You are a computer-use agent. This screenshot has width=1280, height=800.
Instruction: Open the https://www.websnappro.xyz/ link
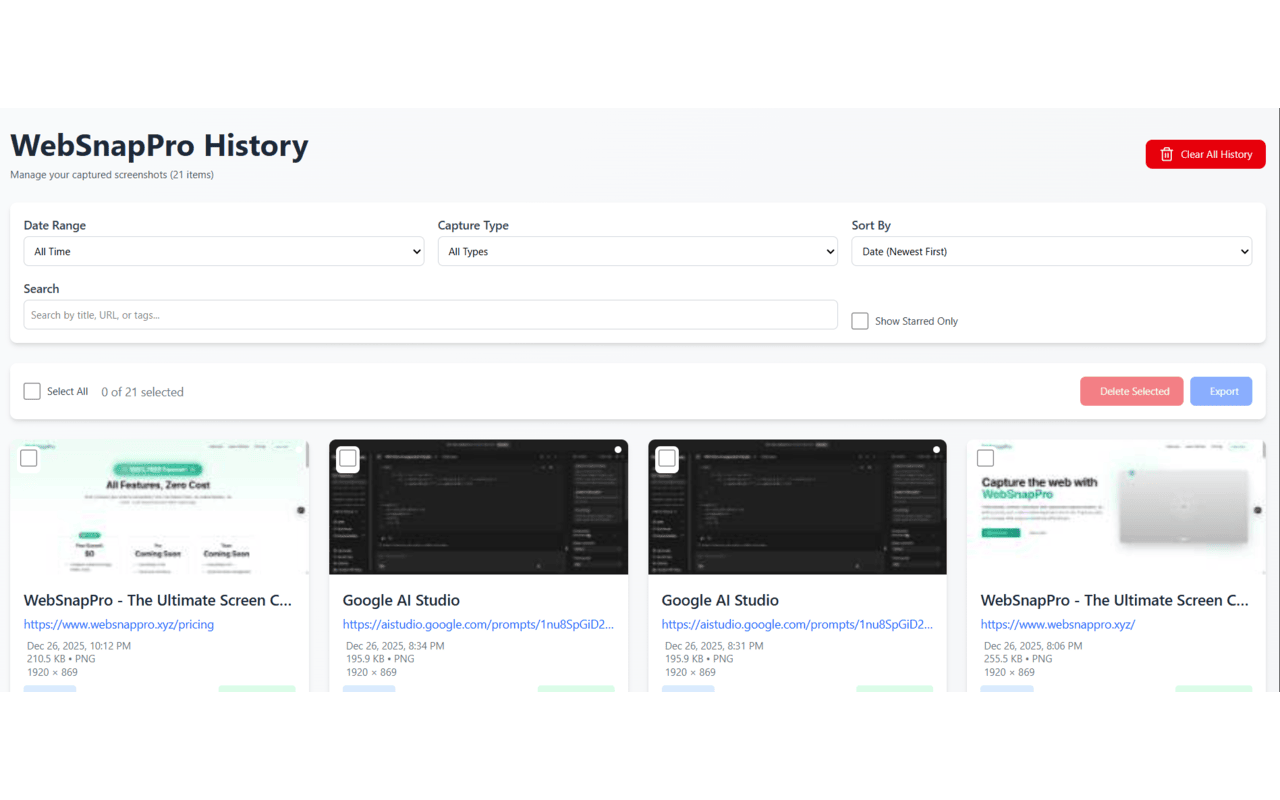pos(1057,624)
